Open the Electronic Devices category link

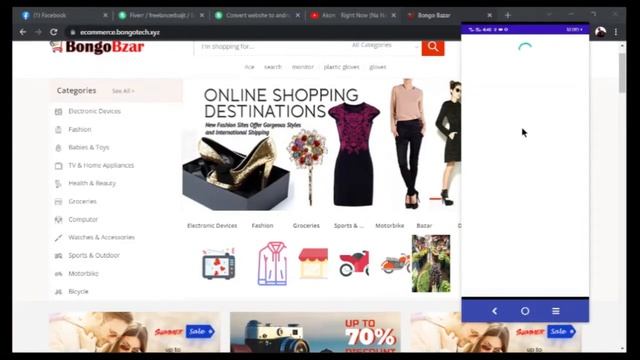point(94,111)
